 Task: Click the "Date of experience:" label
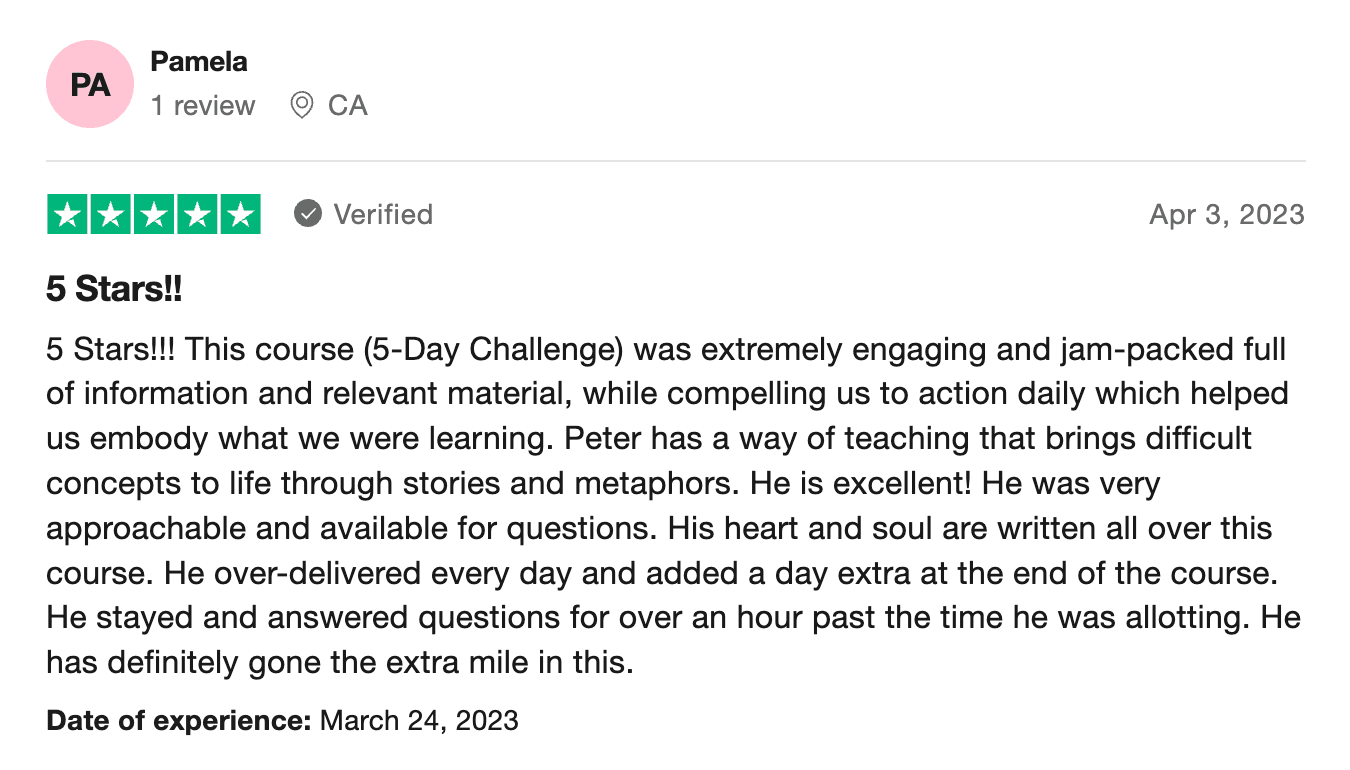[180, 720]
